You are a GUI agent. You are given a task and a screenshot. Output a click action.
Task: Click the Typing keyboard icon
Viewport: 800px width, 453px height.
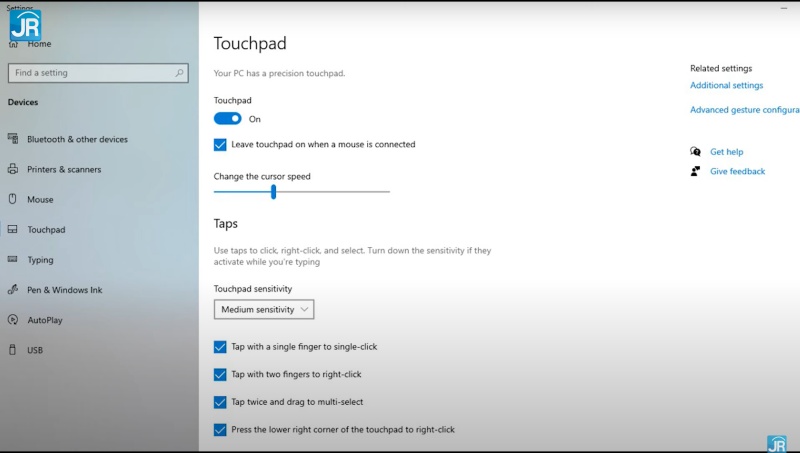[x=13, y=259]
